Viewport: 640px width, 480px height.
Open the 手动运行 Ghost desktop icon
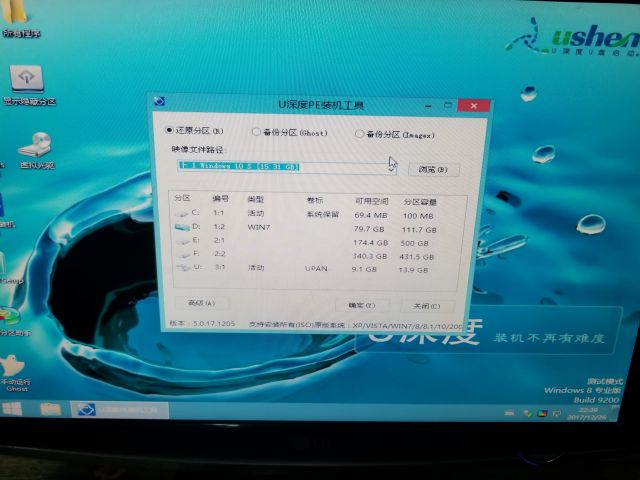15,373
